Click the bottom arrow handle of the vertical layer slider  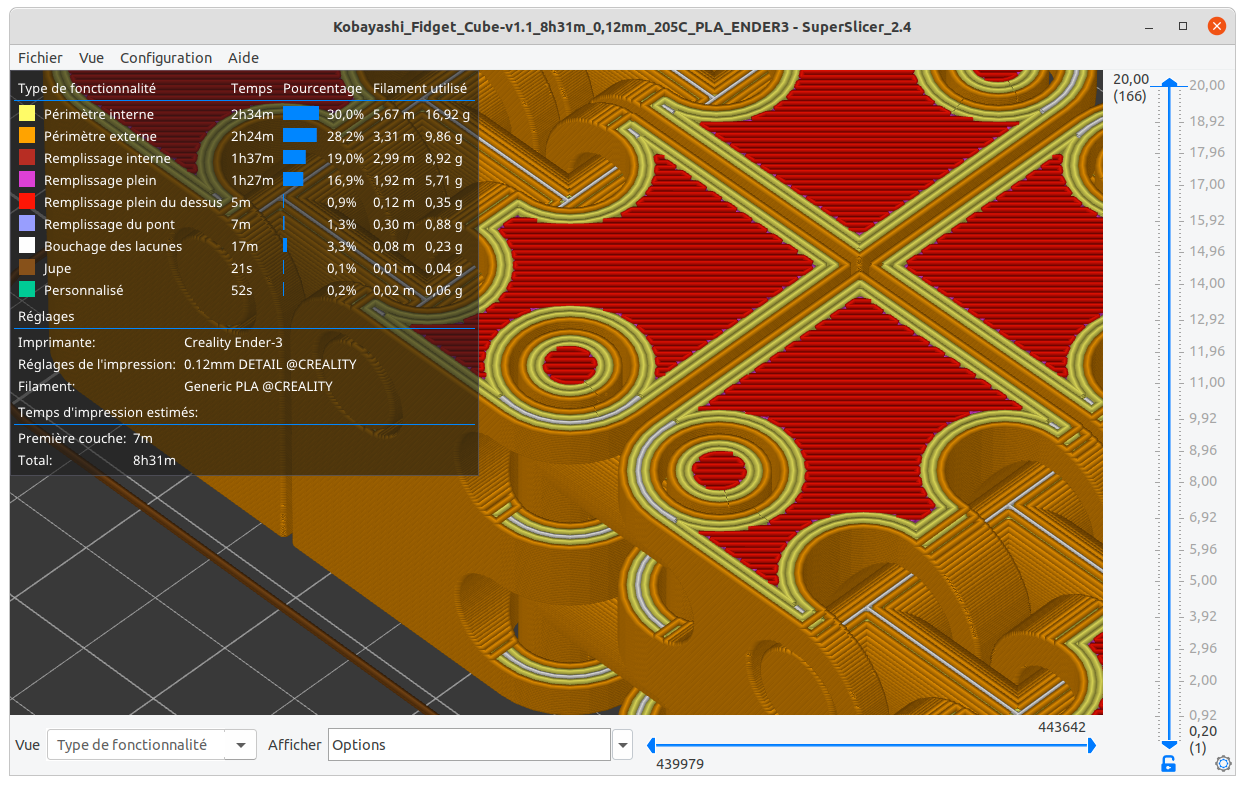tap(1169, 745)
